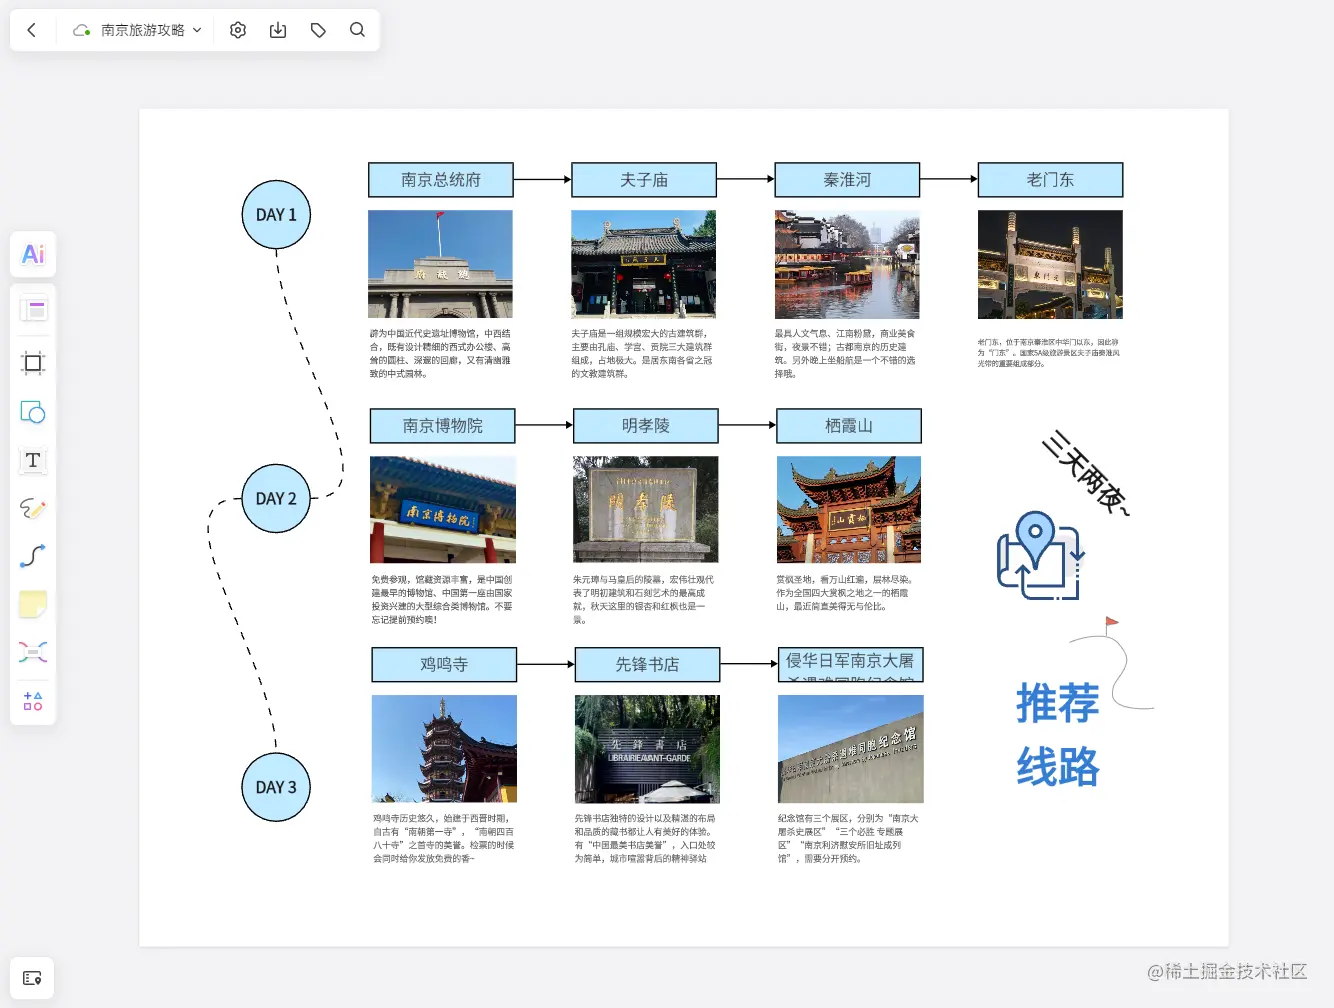Select the 南京总统府 label box
Screen dimensions: 1334x1008
coord(441,180)
